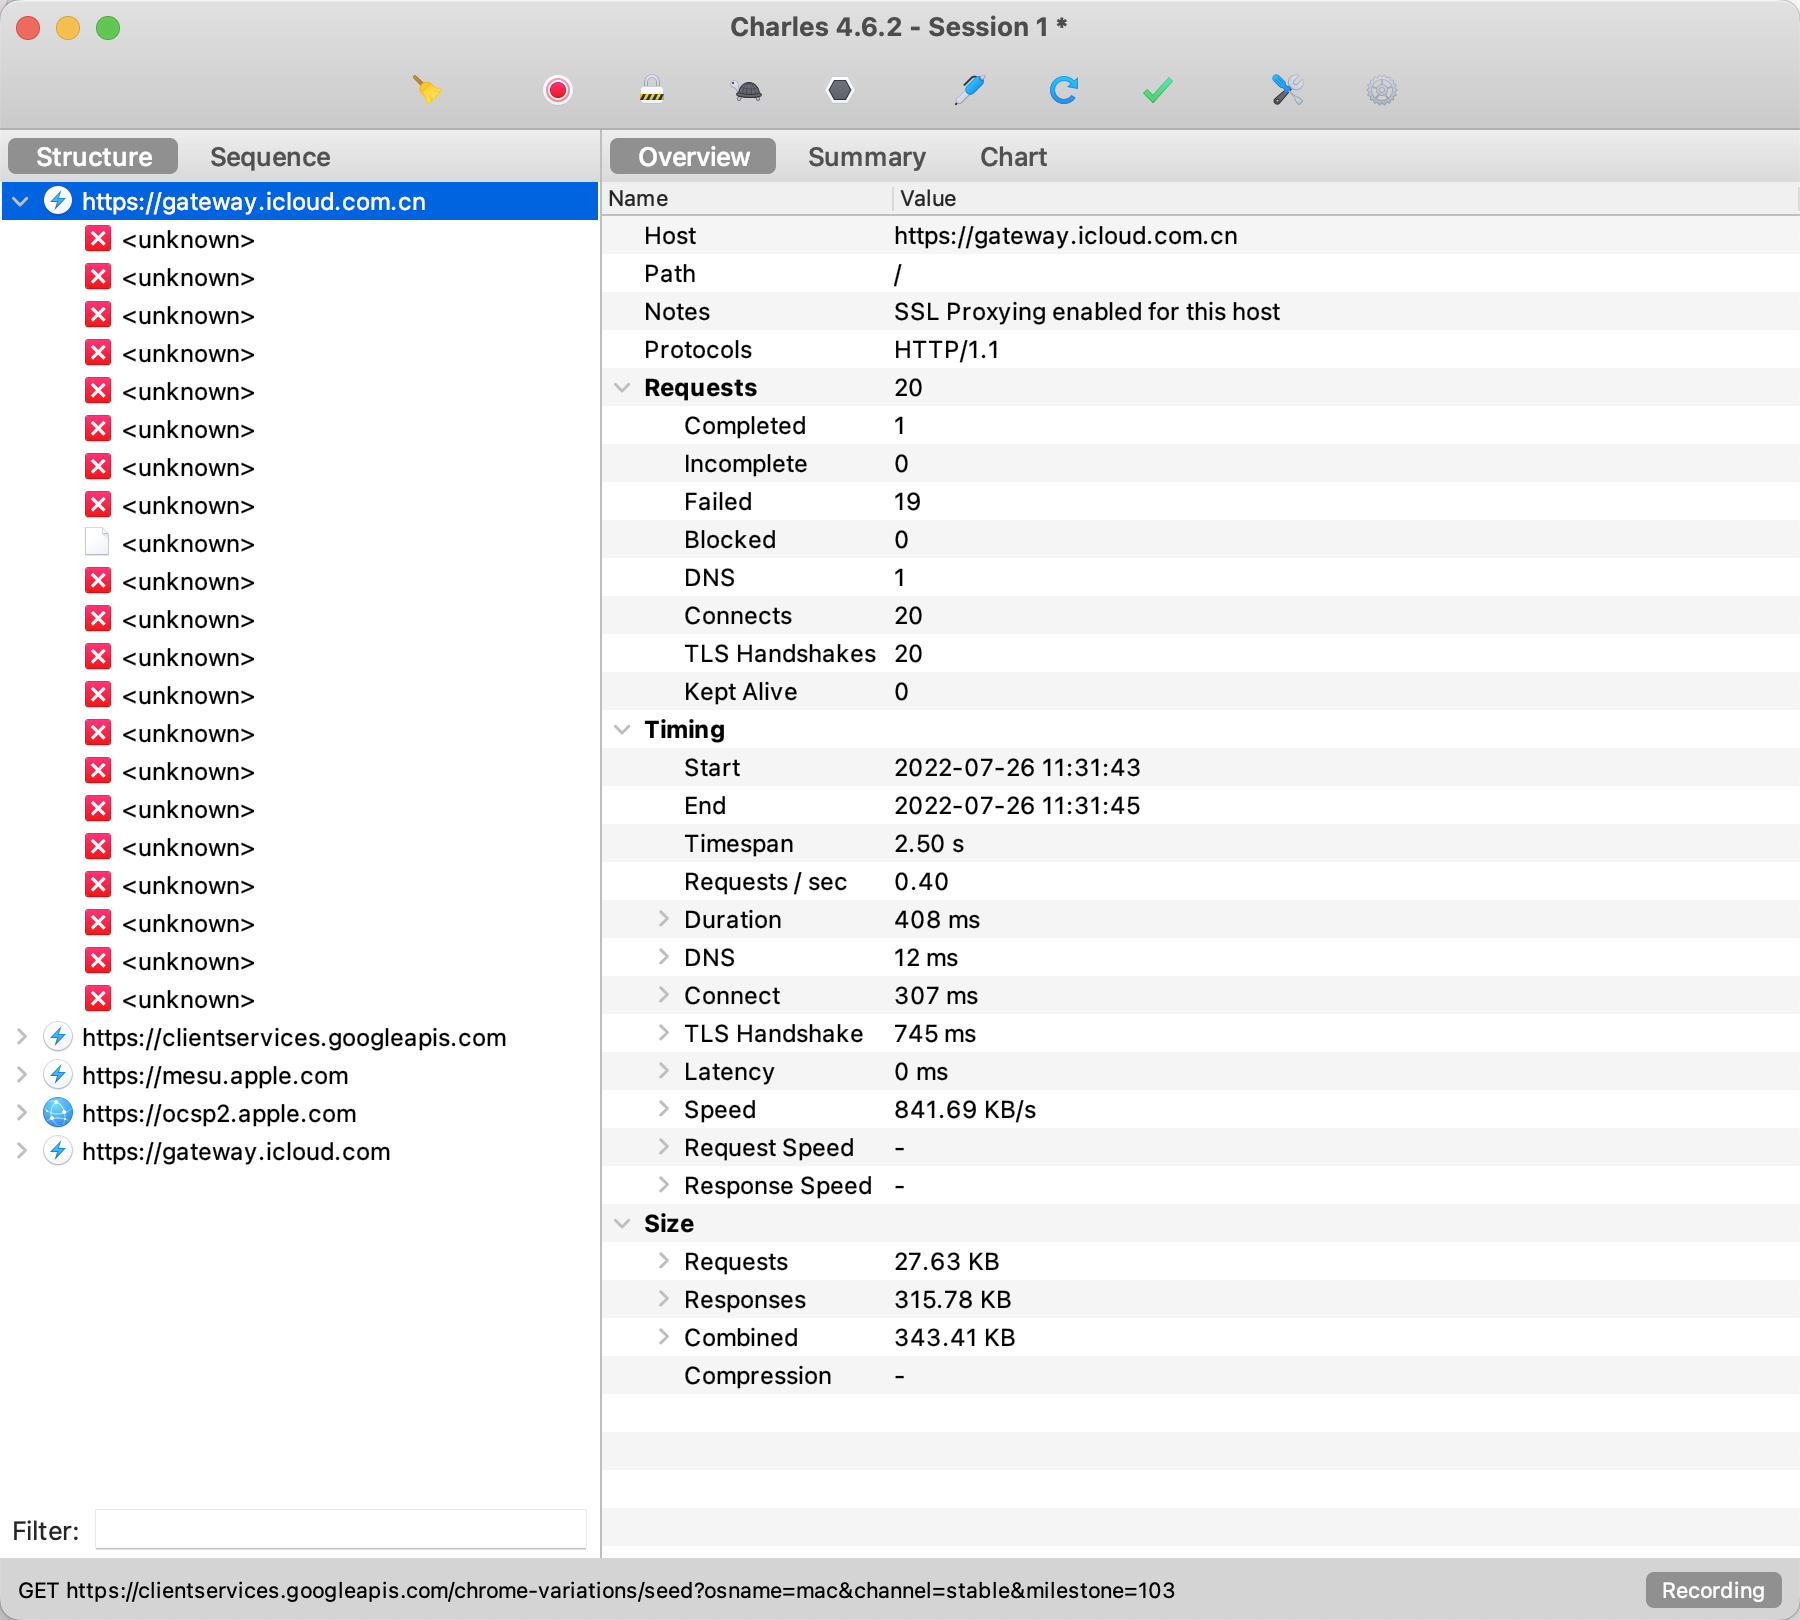The image size is (1800, 1620).
Task: Select the https://gateway.icloud.com host row
Action: point(300,1151)
